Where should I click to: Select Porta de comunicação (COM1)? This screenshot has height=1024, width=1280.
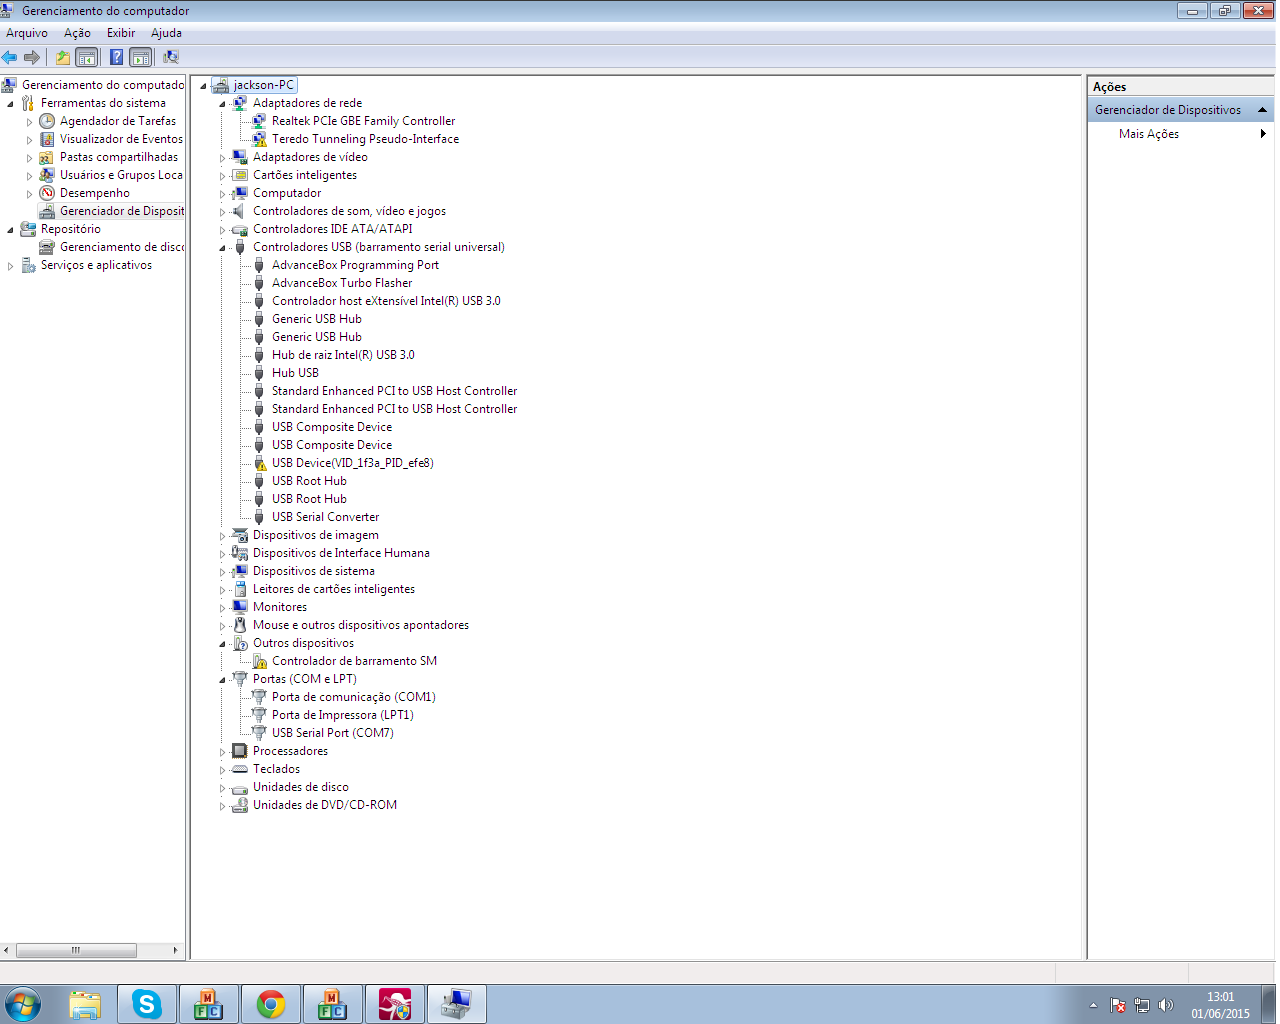coord(353,697)
